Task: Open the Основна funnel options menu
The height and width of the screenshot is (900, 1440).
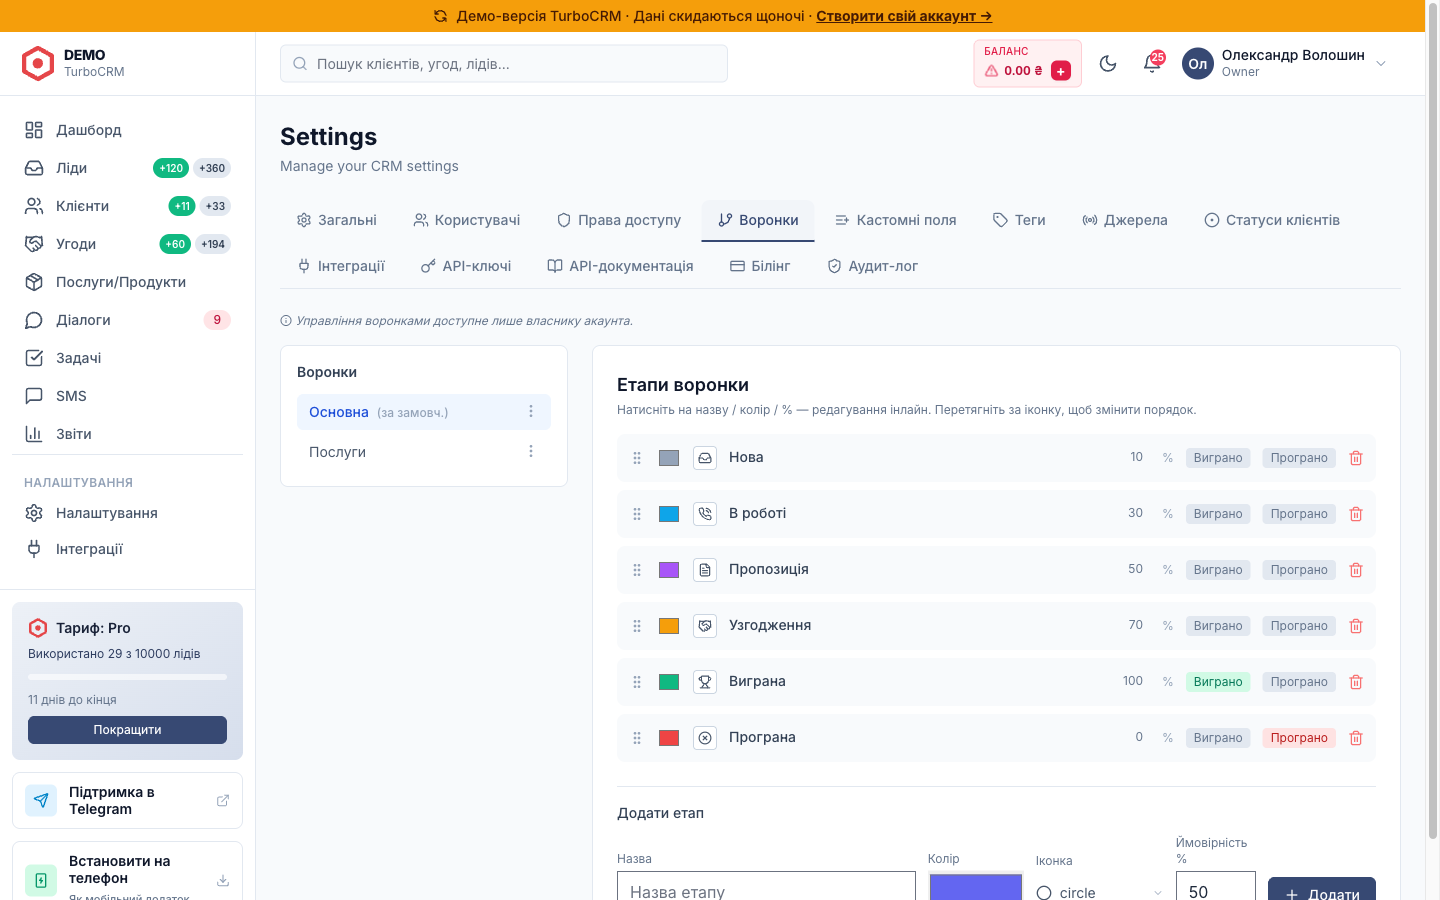Action: pyautogui.click(x=531, y=412)
